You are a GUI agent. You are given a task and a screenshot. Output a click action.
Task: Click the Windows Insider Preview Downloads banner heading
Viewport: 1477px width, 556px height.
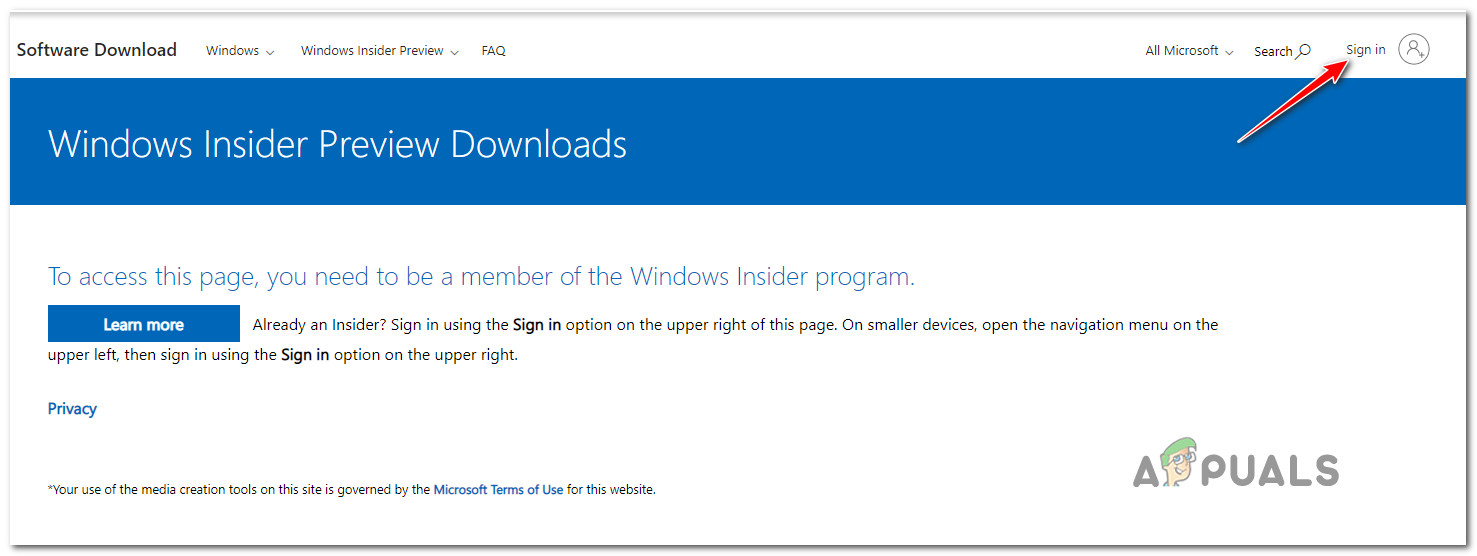[337, 144]
